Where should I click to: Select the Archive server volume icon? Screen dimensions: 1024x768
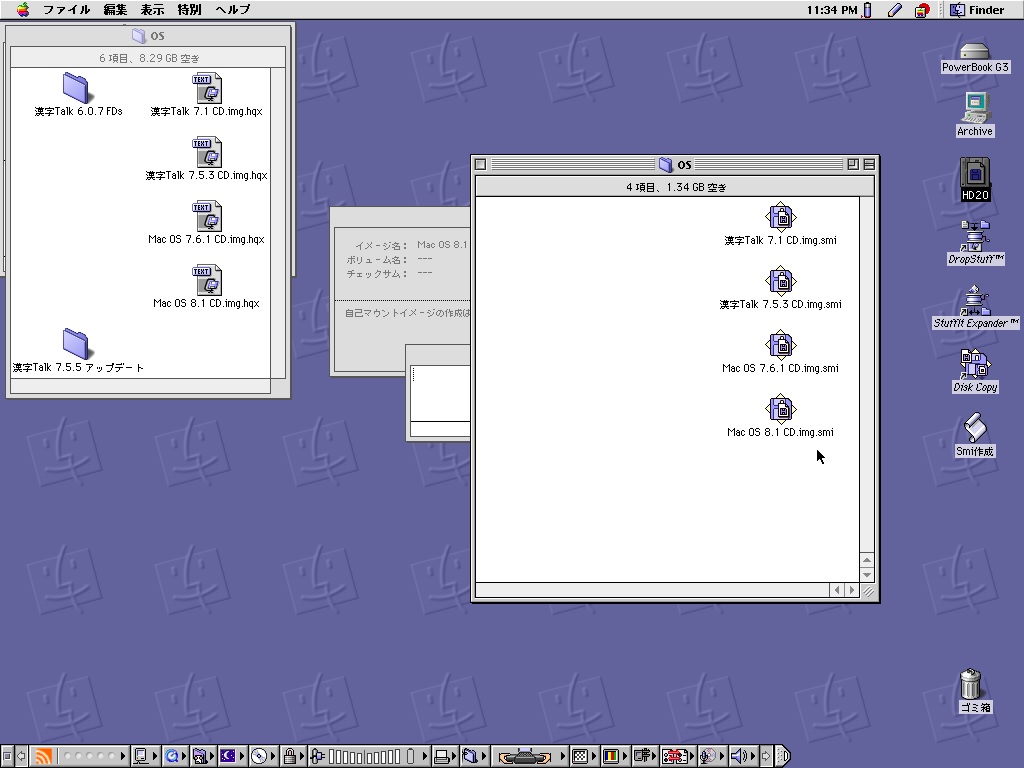coord(975,108)
